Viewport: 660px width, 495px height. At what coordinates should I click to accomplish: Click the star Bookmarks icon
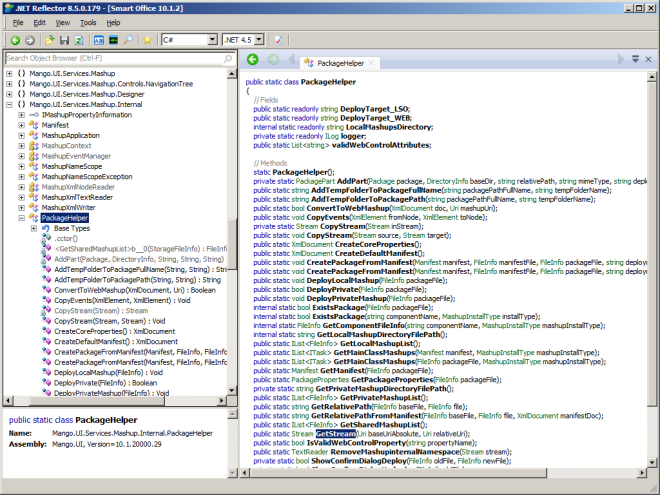click(148, 40)
